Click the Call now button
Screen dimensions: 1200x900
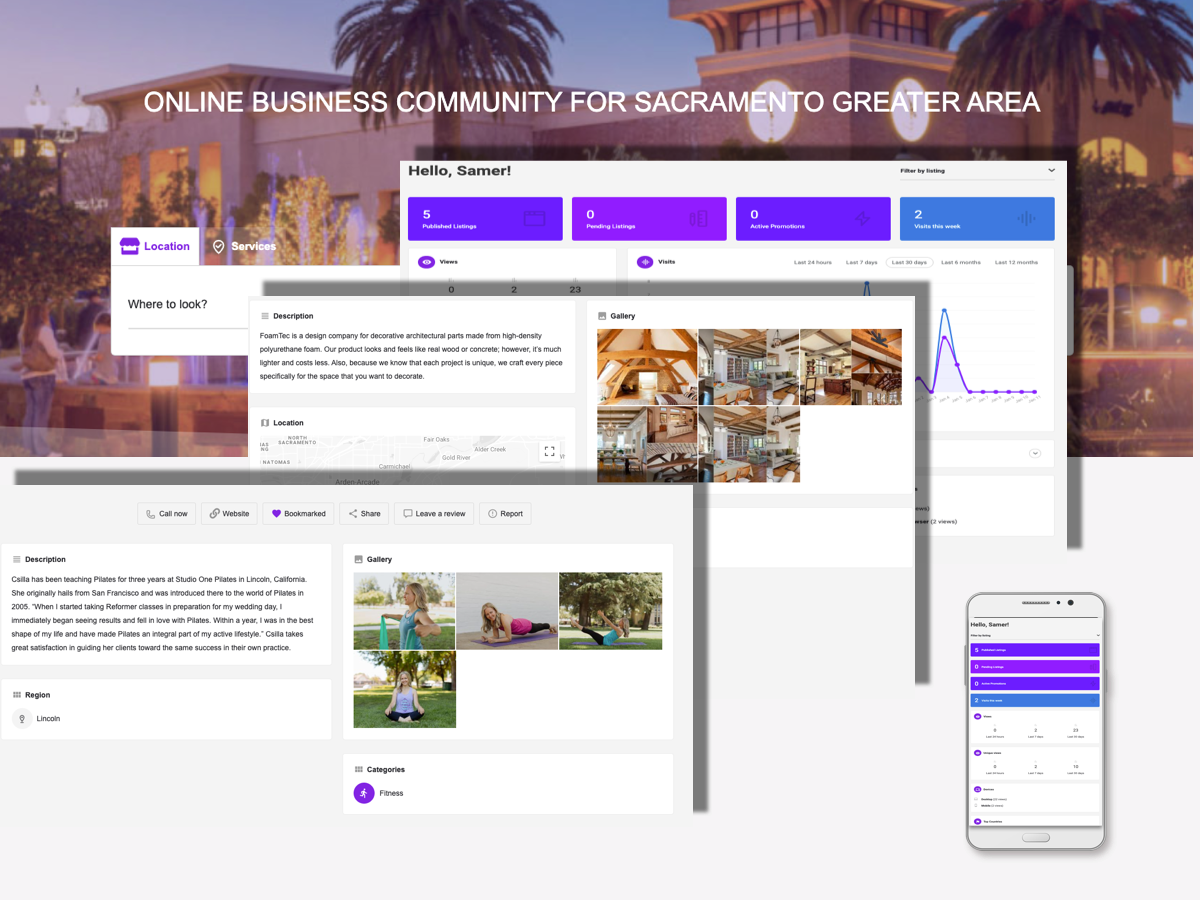point(166,513)
